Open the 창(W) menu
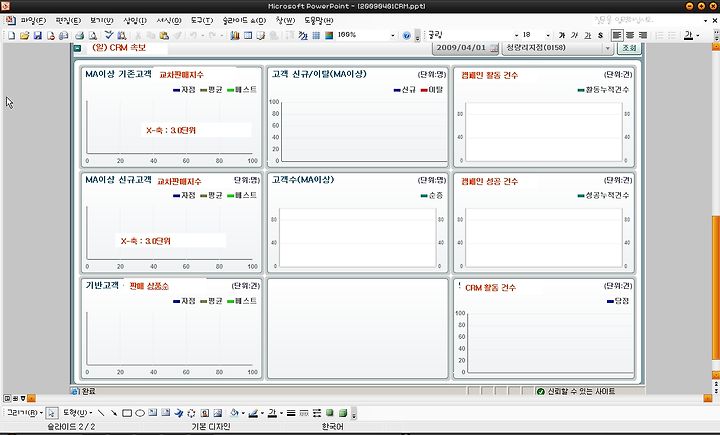720x435 pixels. [x=285, y=21]
